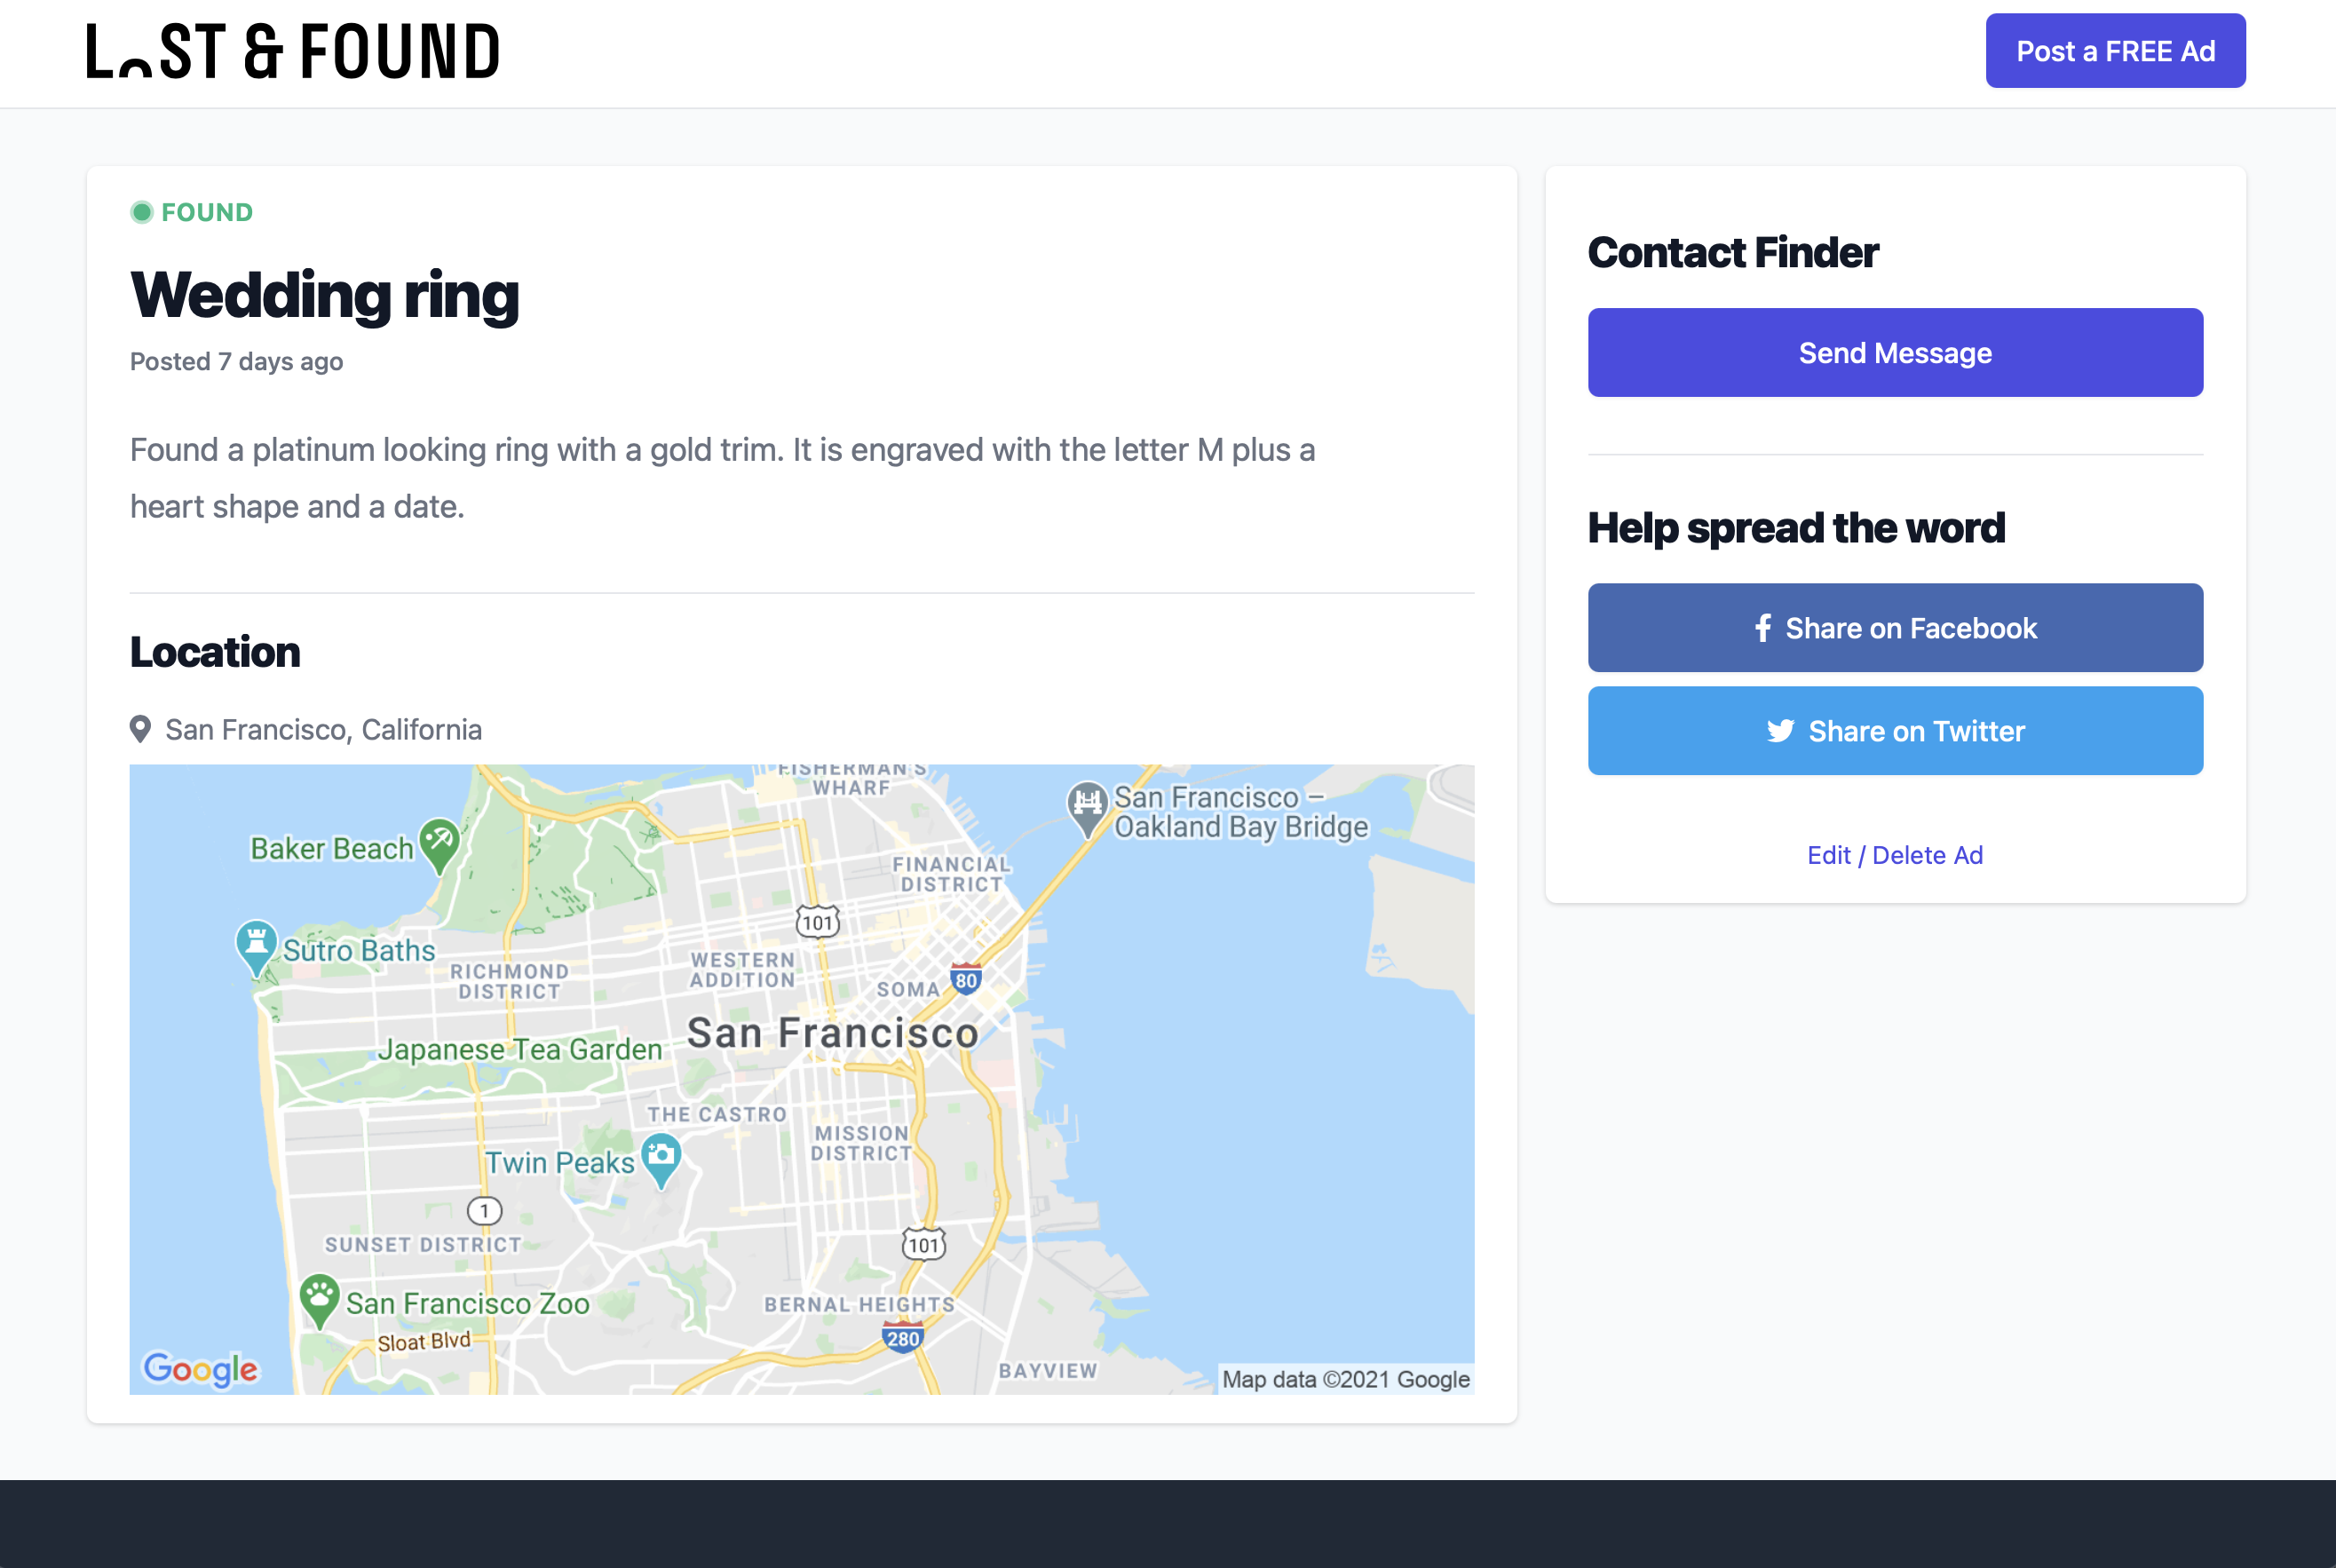This screenshot has width=2336, height=1568.
Task: Open the Edit link for the ad
Action: (1830, 855)
